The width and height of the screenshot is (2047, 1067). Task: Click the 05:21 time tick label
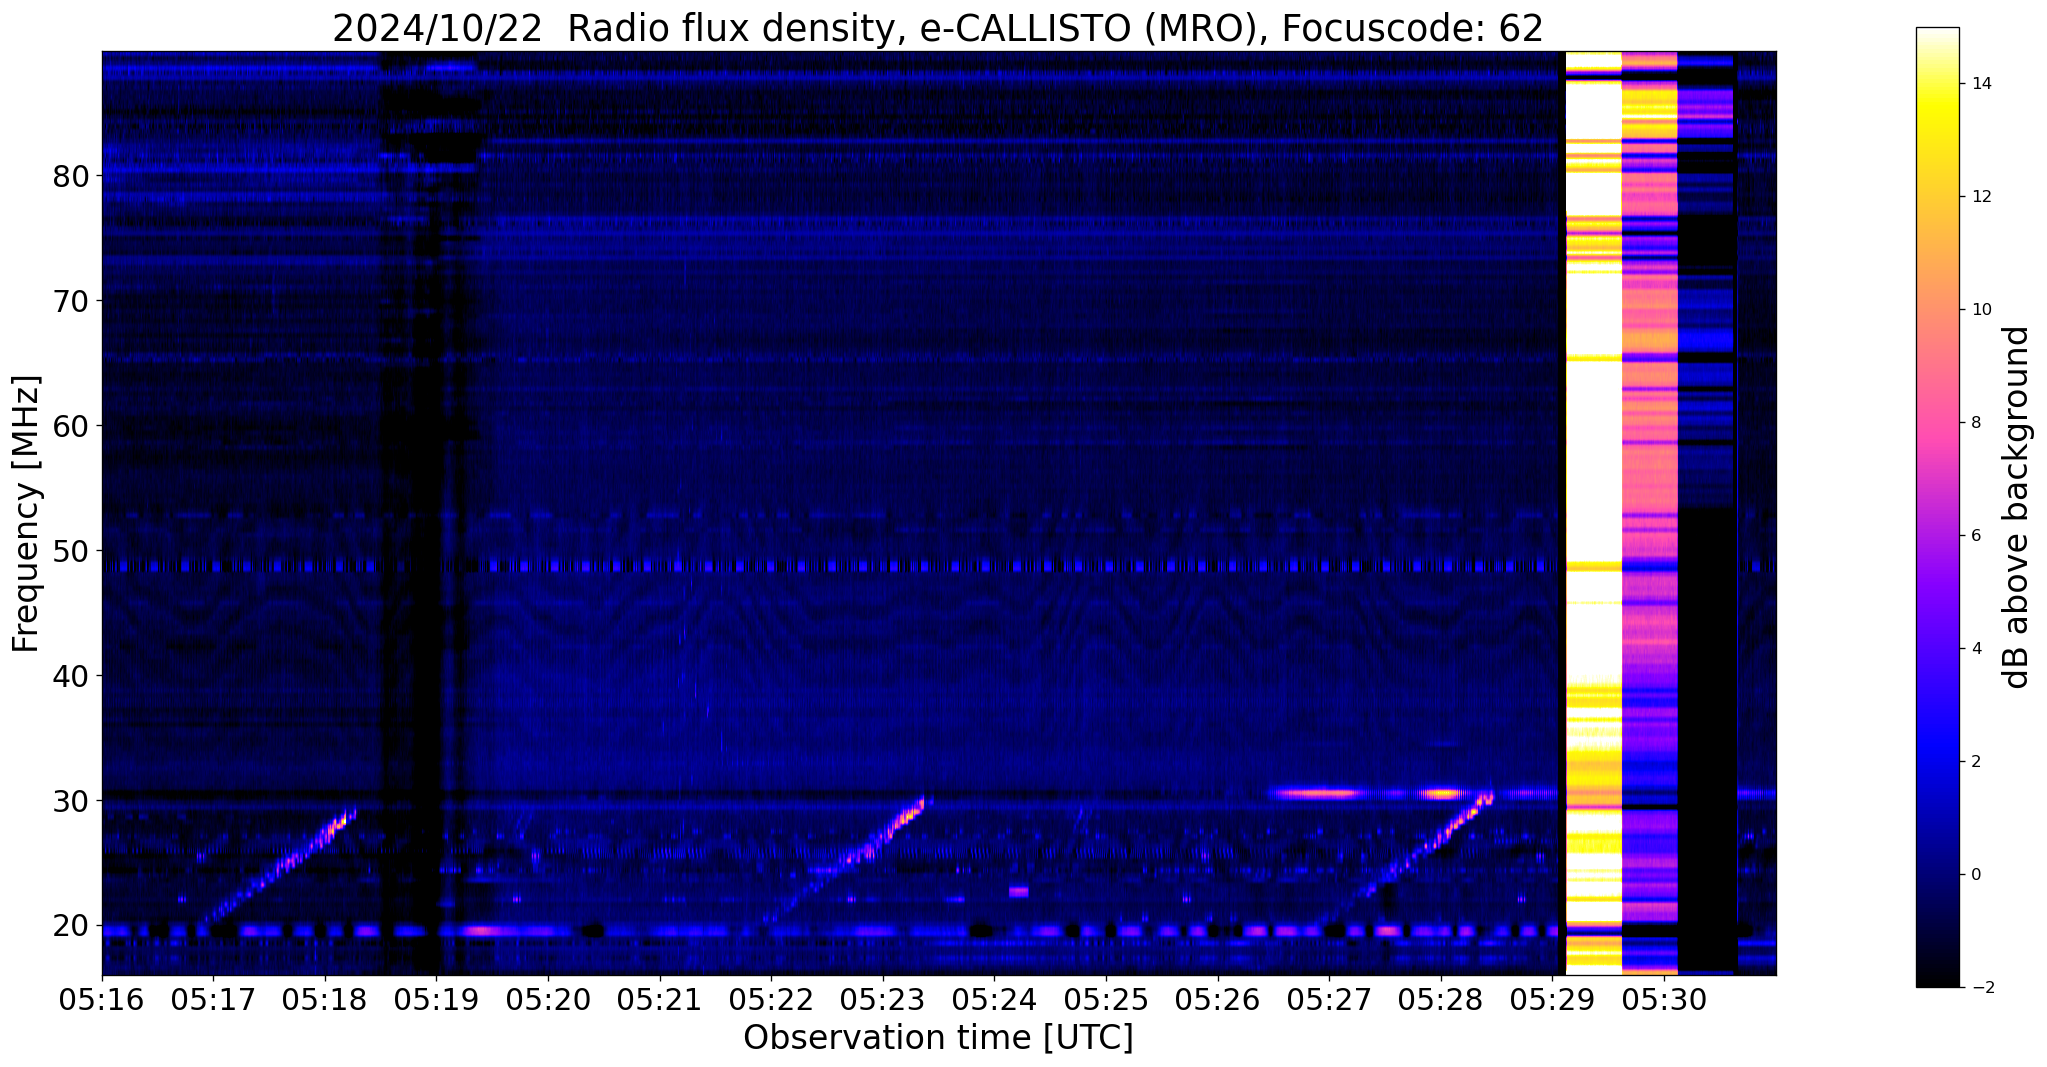click(x=660, y=1000)
